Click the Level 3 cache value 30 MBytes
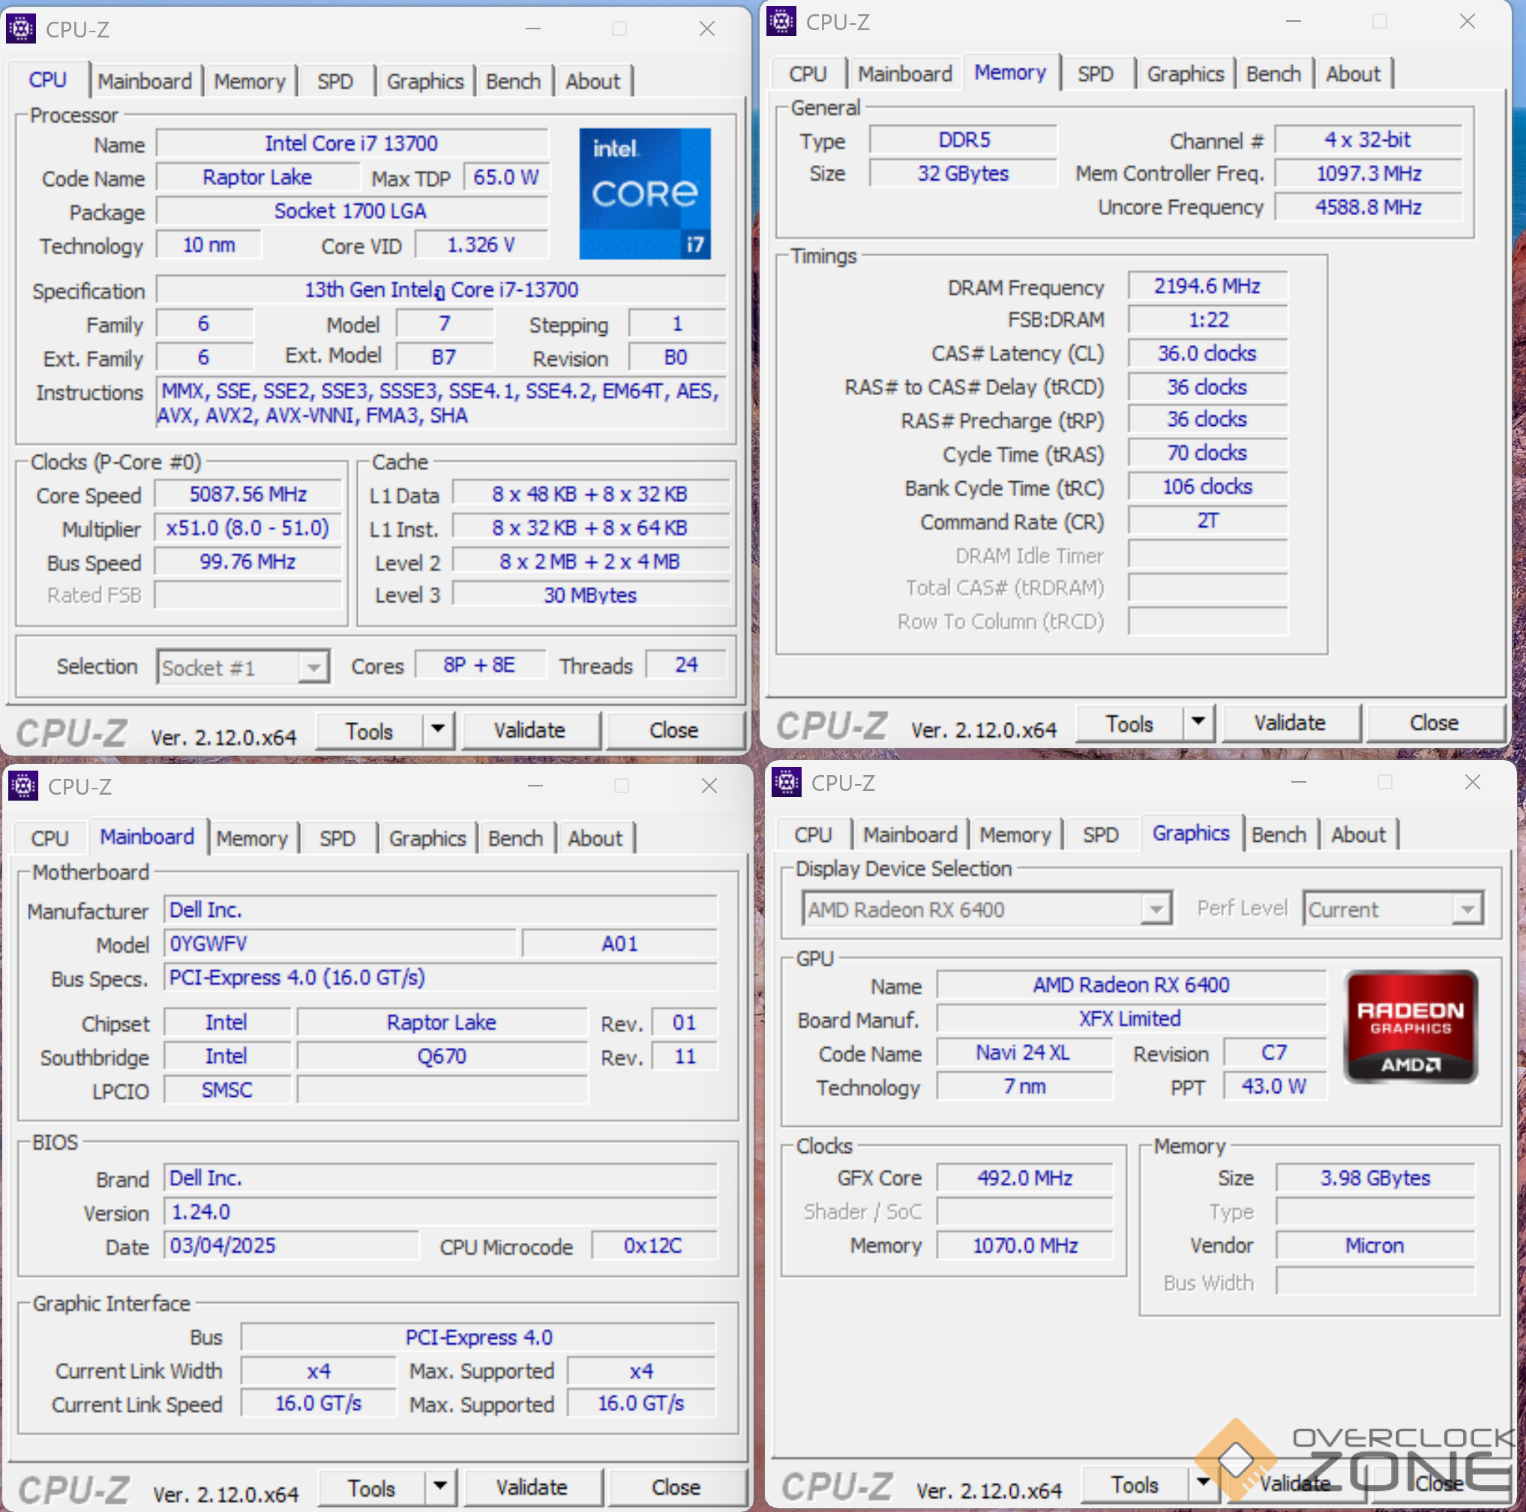 point(591,595)
